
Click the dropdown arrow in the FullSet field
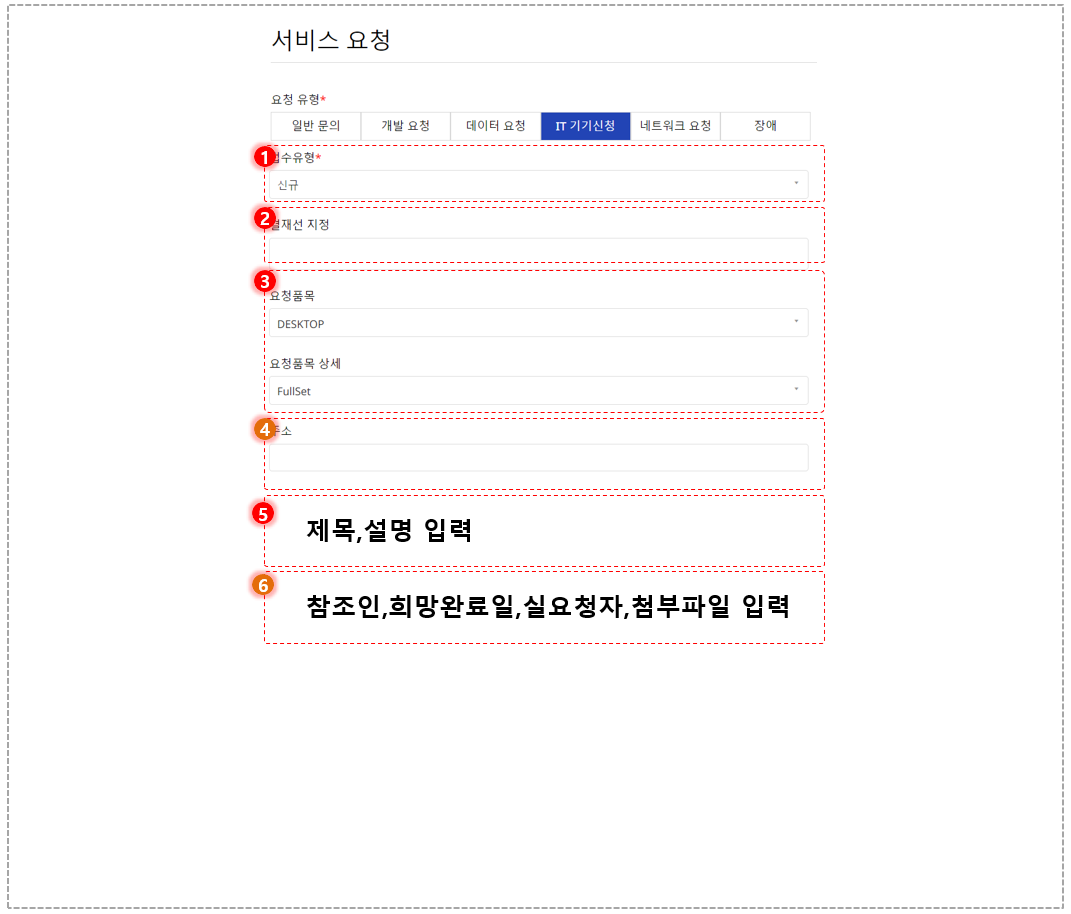796,389
